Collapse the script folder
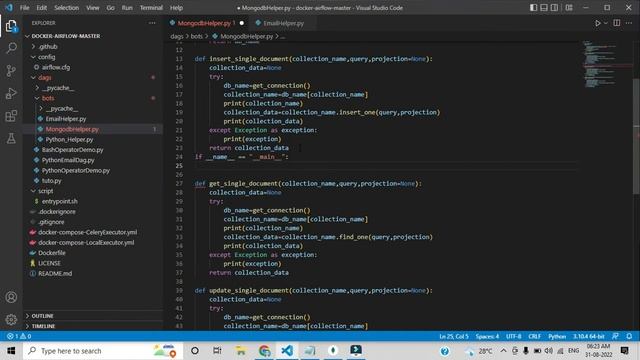The width and height of the screenshot is (640, 360). (46, 191)
